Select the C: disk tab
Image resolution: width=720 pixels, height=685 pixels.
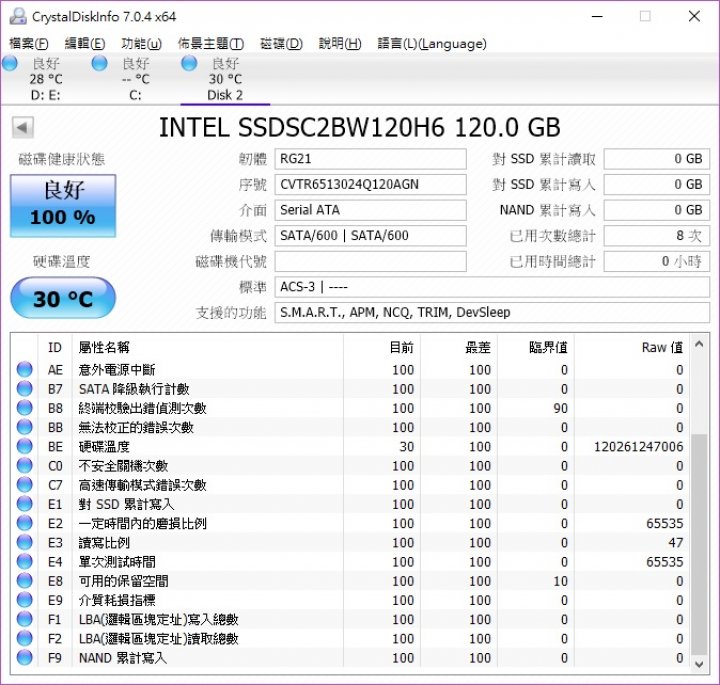[x=135, y=79]
